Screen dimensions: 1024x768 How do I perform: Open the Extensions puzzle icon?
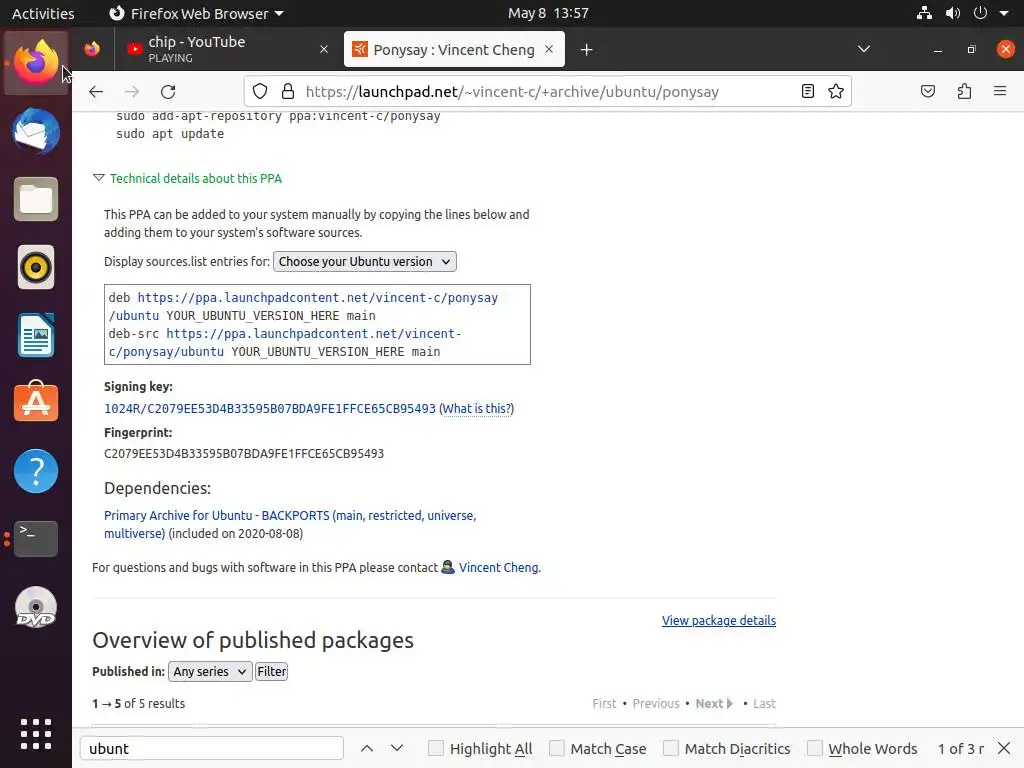point(965,91)
